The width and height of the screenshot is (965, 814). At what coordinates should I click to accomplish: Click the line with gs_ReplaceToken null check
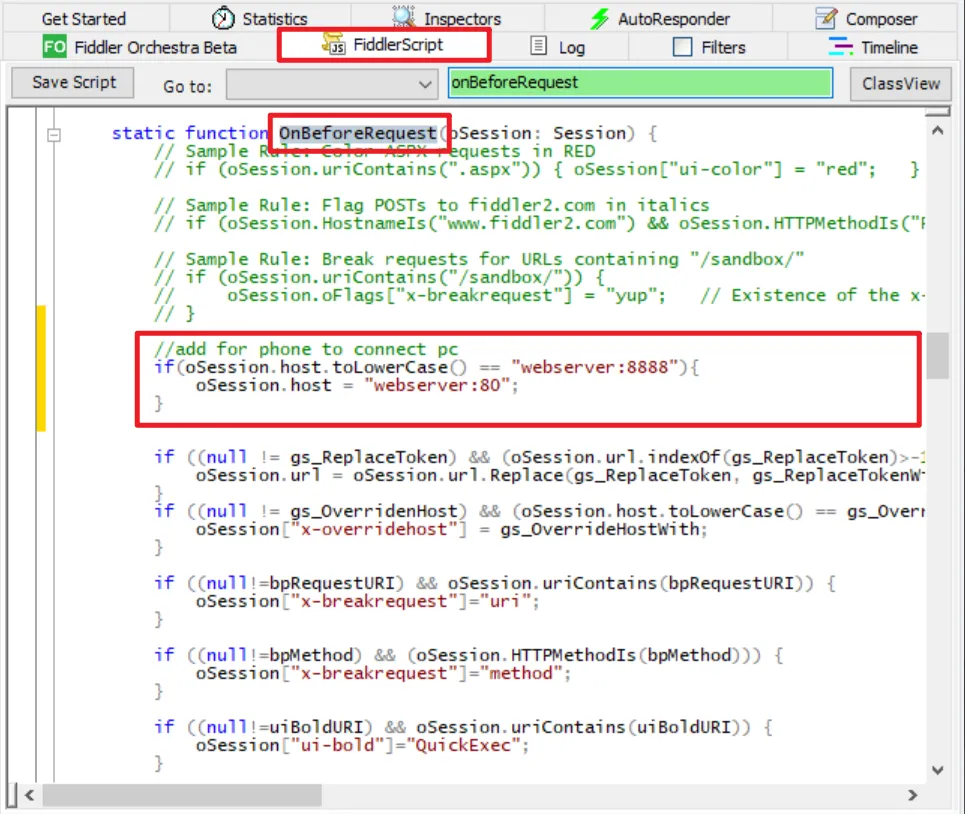pos(539,457)
